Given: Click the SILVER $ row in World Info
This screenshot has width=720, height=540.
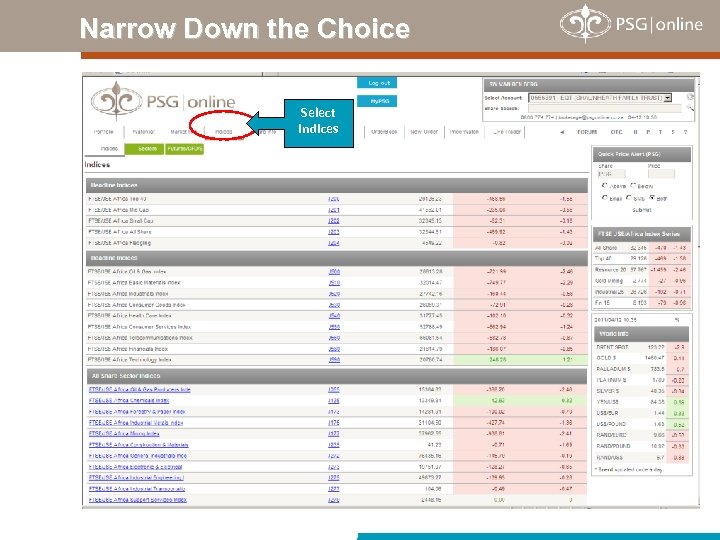Looking at the screenshot, I should [x=641, y=391].
